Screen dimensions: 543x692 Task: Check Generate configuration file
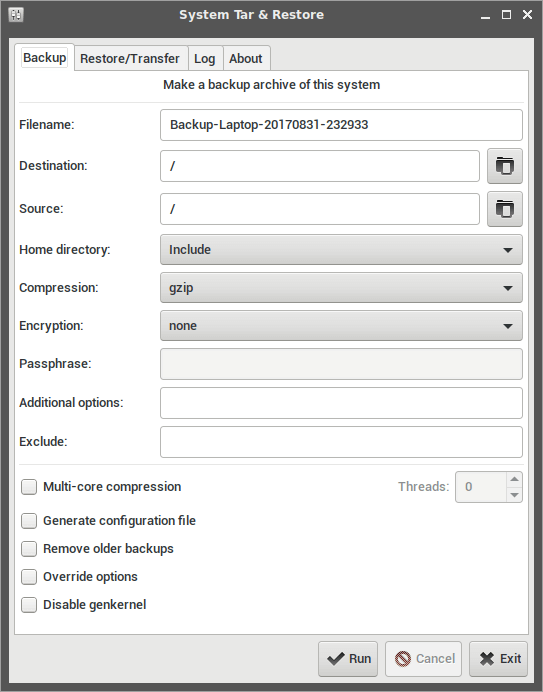[29, 521]
